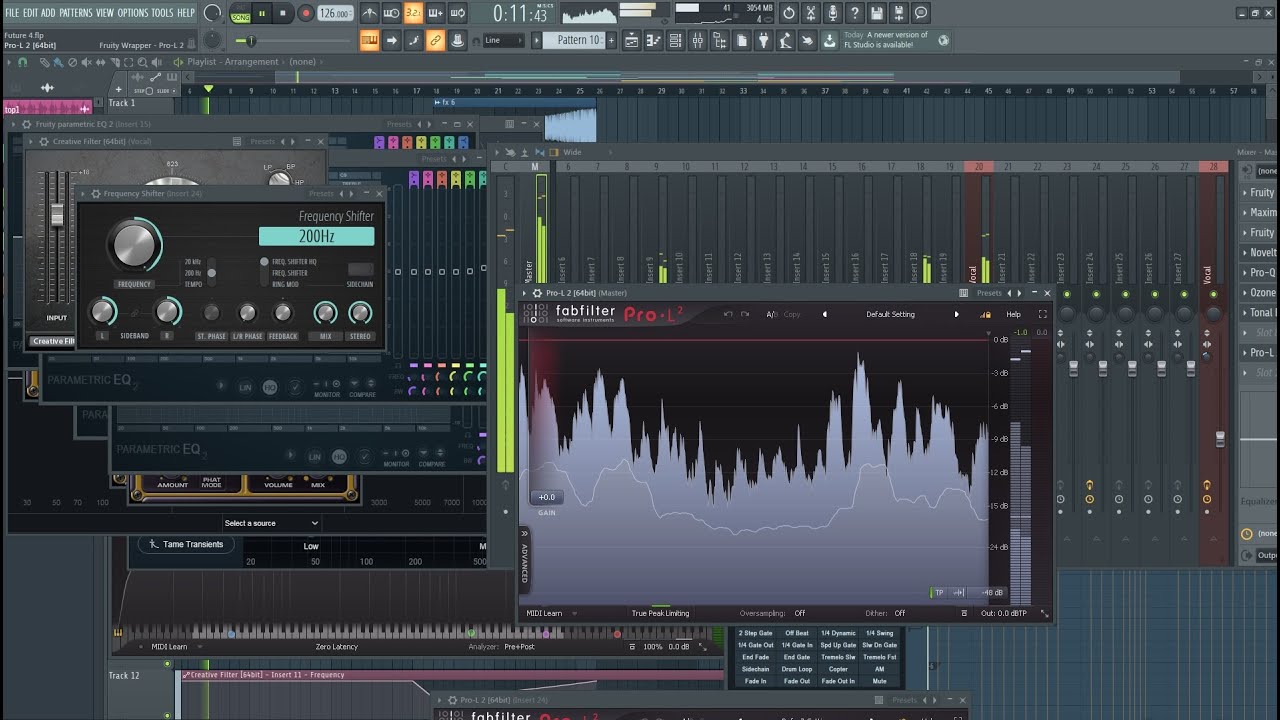
Task: Open the TOOLS menu
Action: (x=162, y=13)
